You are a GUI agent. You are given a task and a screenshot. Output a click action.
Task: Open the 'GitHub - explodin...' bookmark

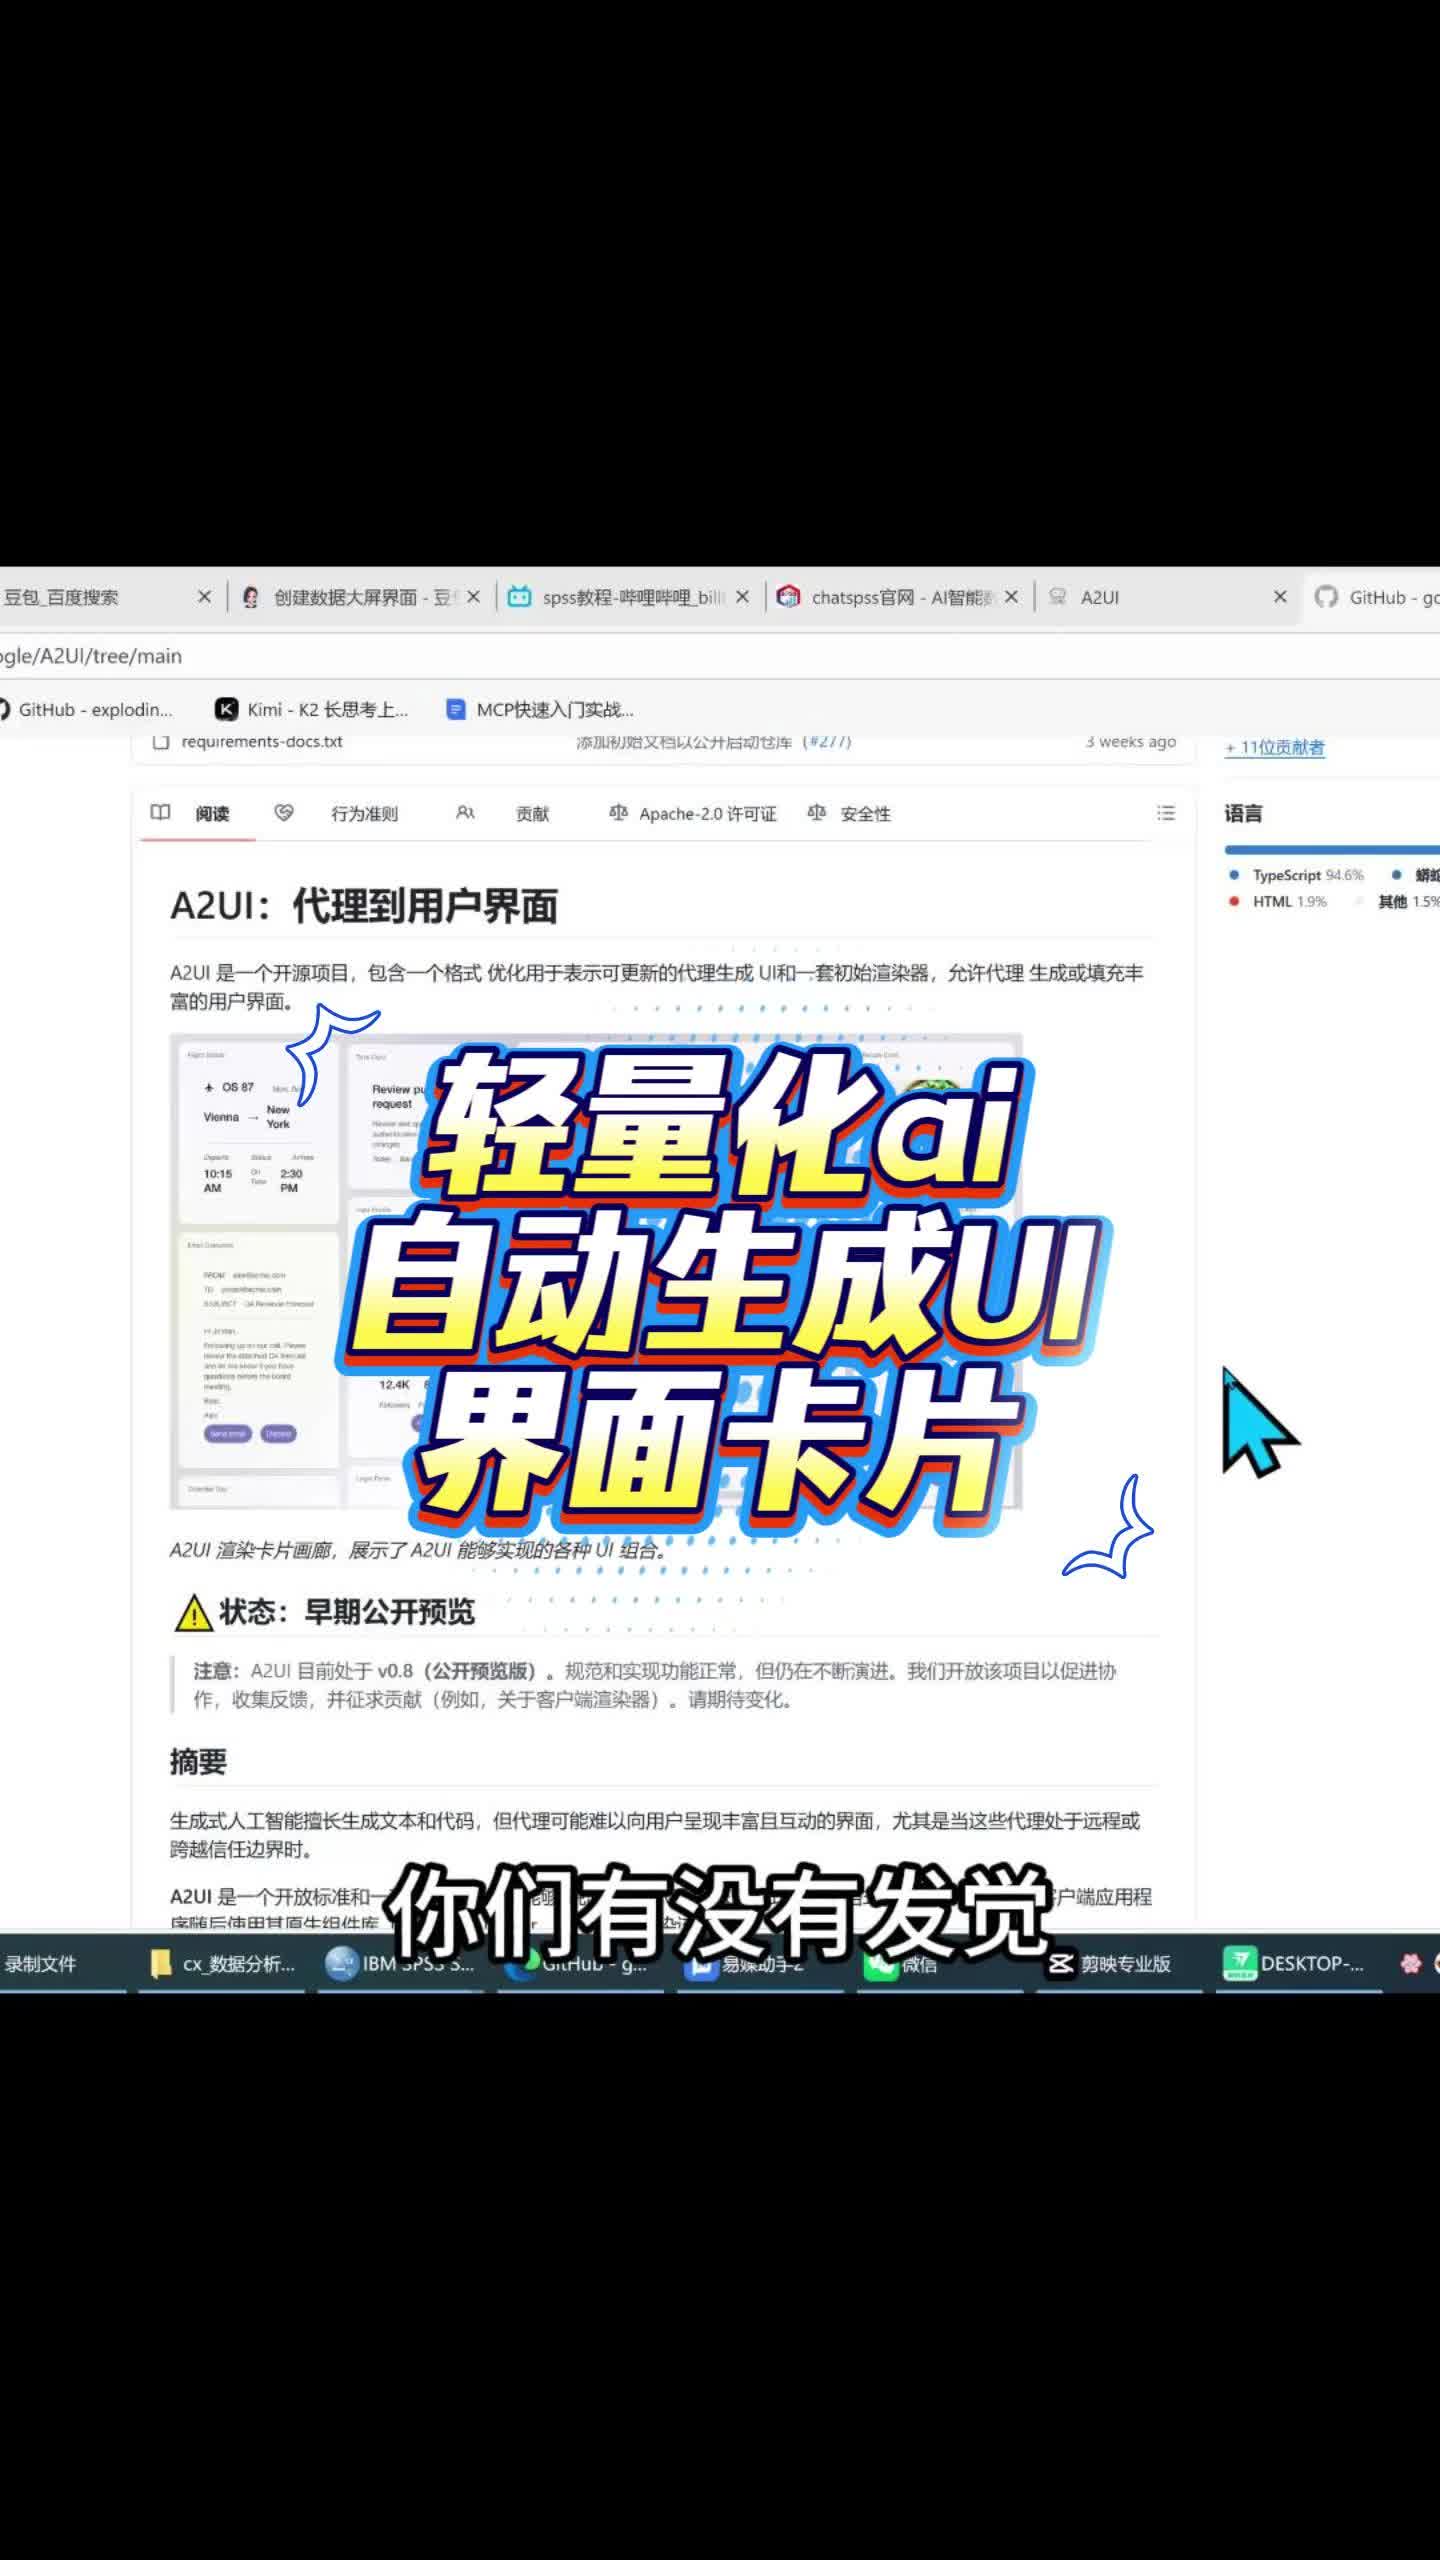tap(86, 710)
